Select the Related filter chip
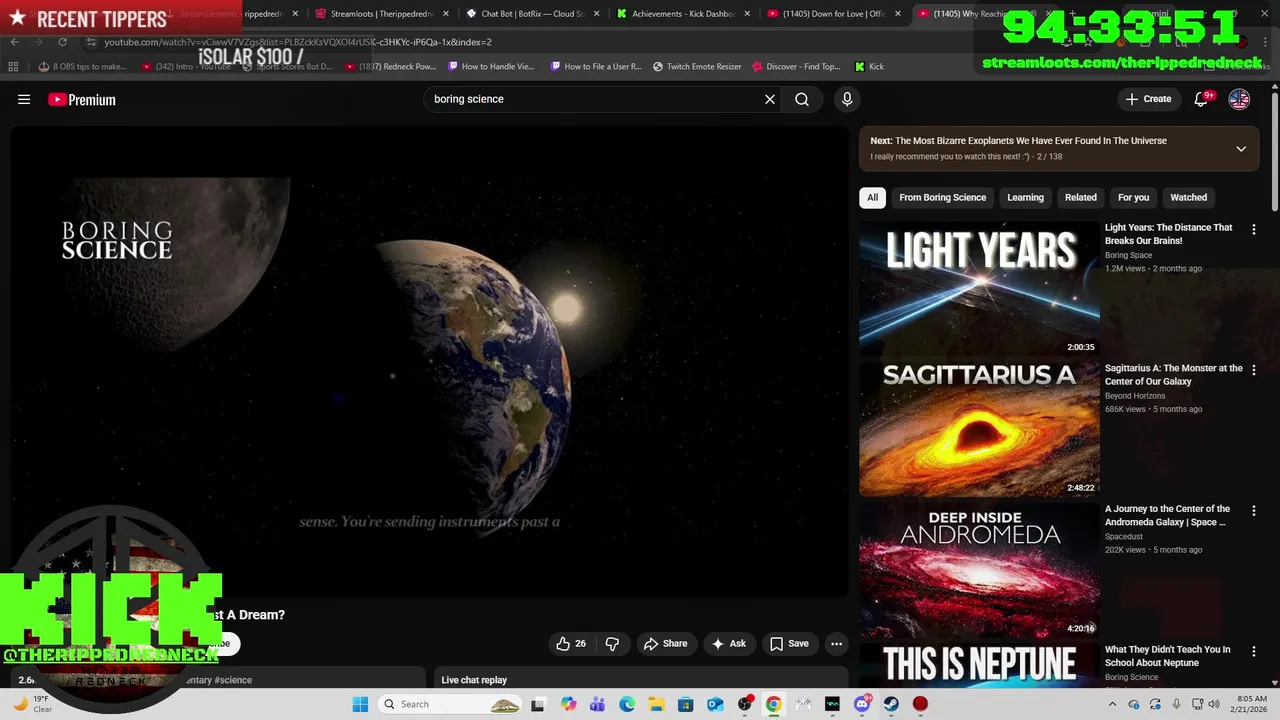Viewport: 1280px width, 720px height. pos(1080,197)
